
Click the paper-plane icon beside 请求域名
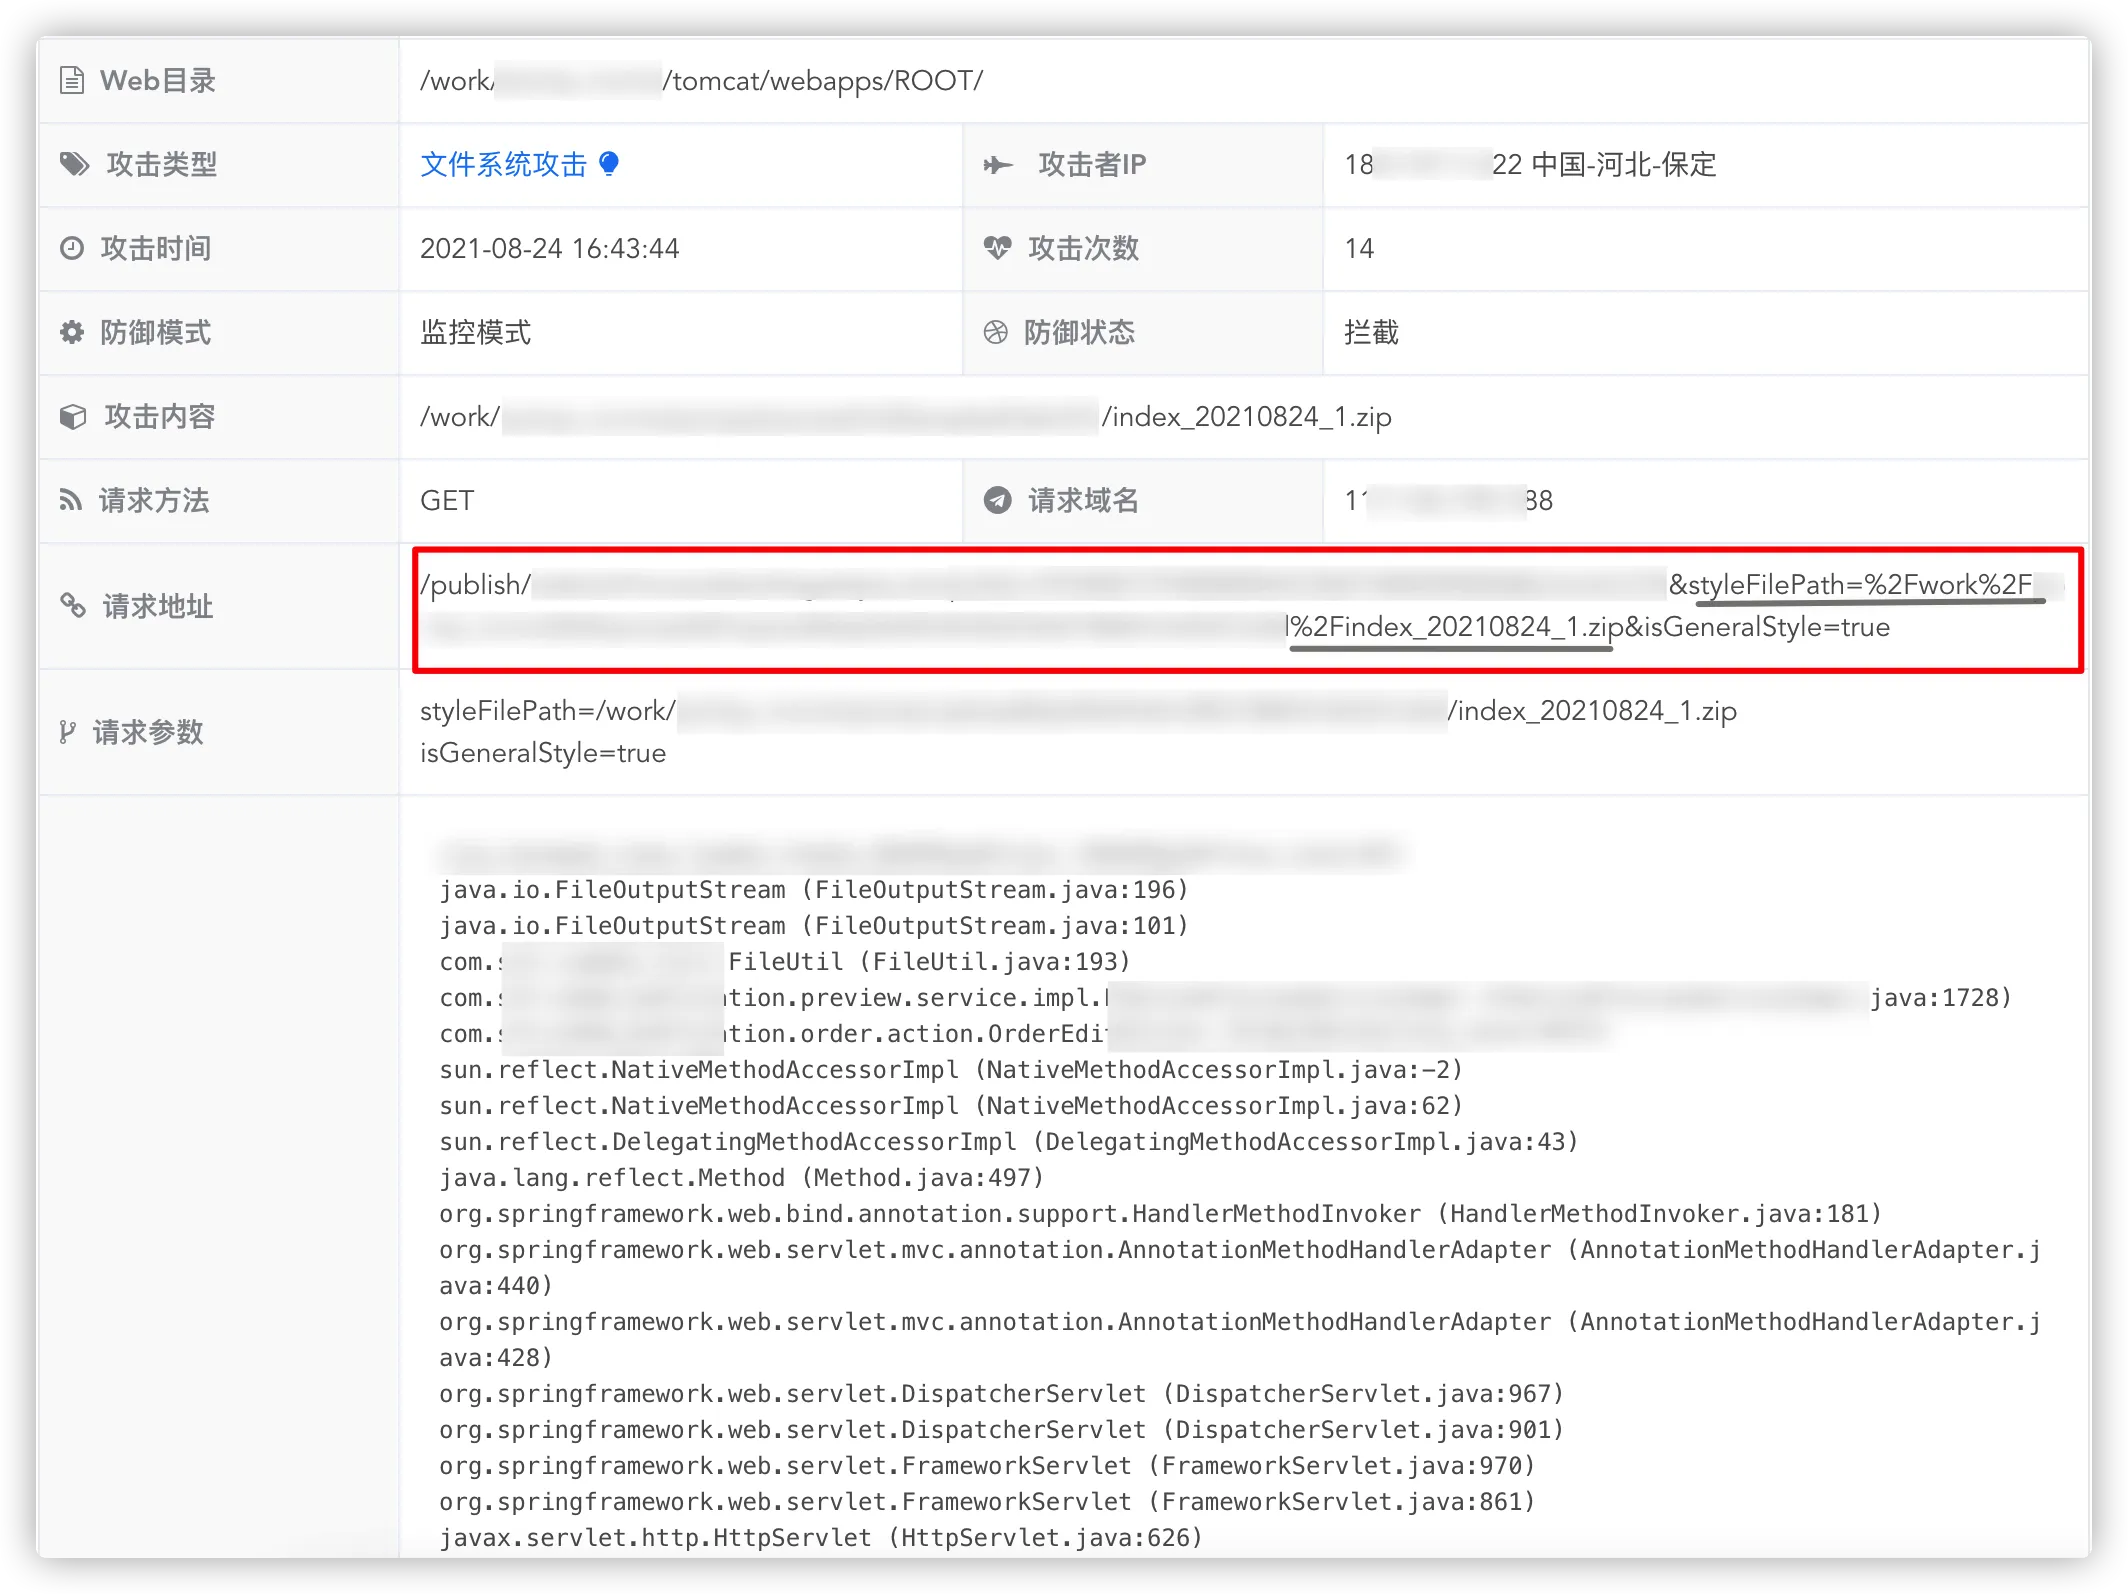point(997,500)
